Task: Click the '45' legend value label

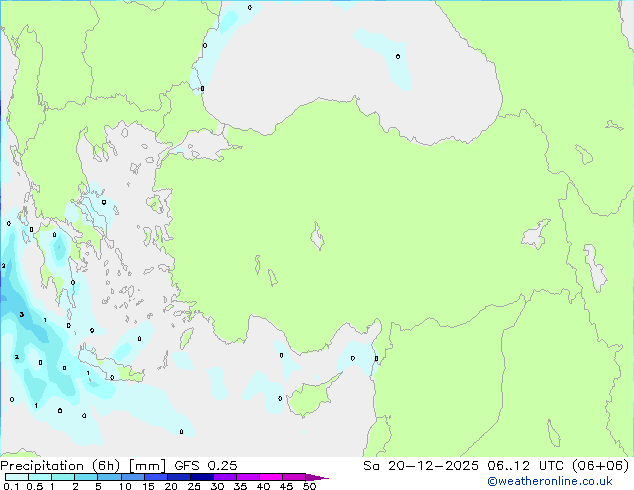Action: click(286, 486)
